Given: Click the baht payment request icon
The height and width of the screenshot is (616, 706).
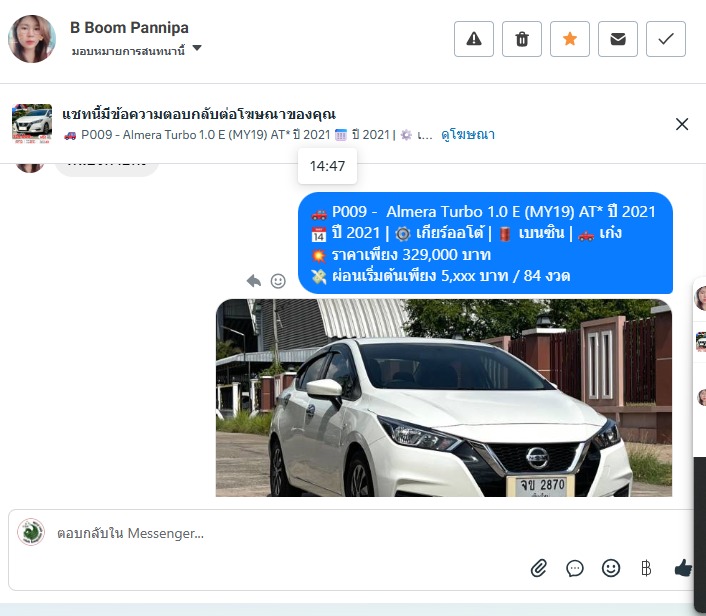Looking at the screenshot, I should tap(646, 568).
